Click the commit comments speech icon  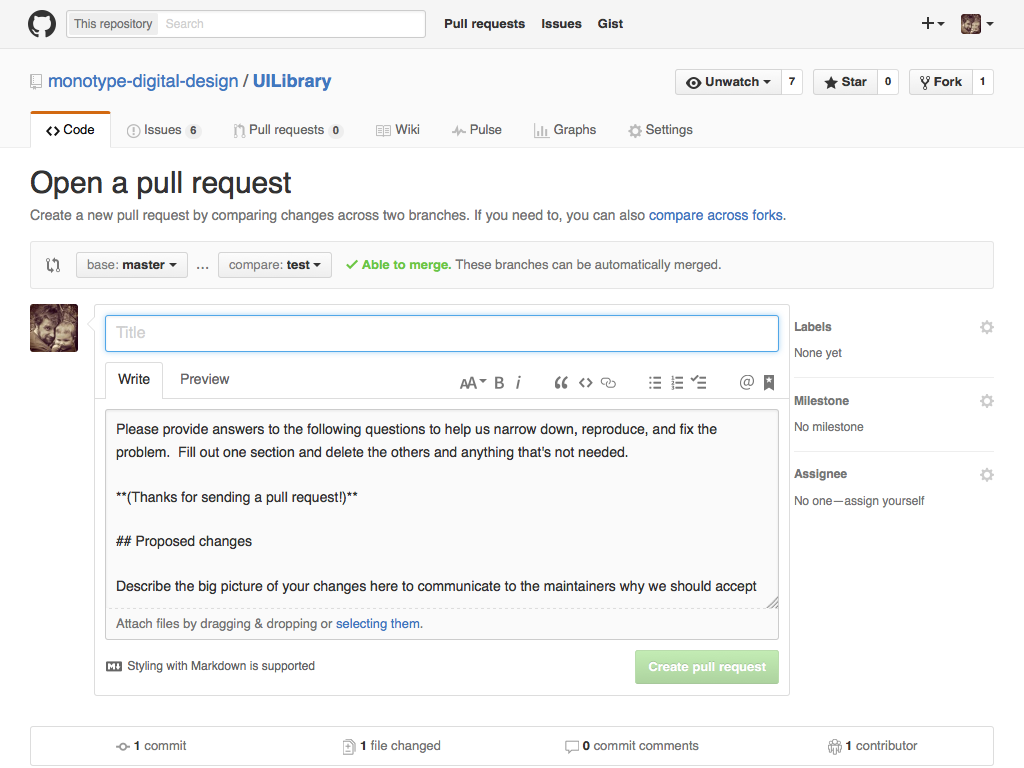pos(571,746)
